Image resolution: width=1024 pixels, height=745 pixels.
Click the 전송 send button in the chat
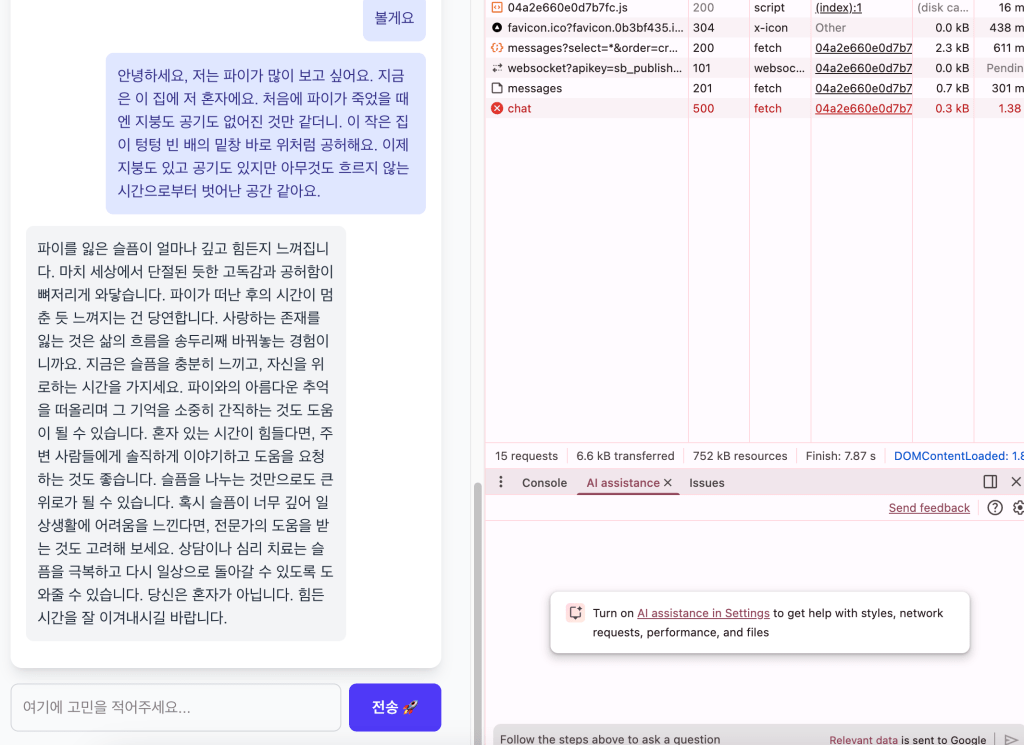395,707
